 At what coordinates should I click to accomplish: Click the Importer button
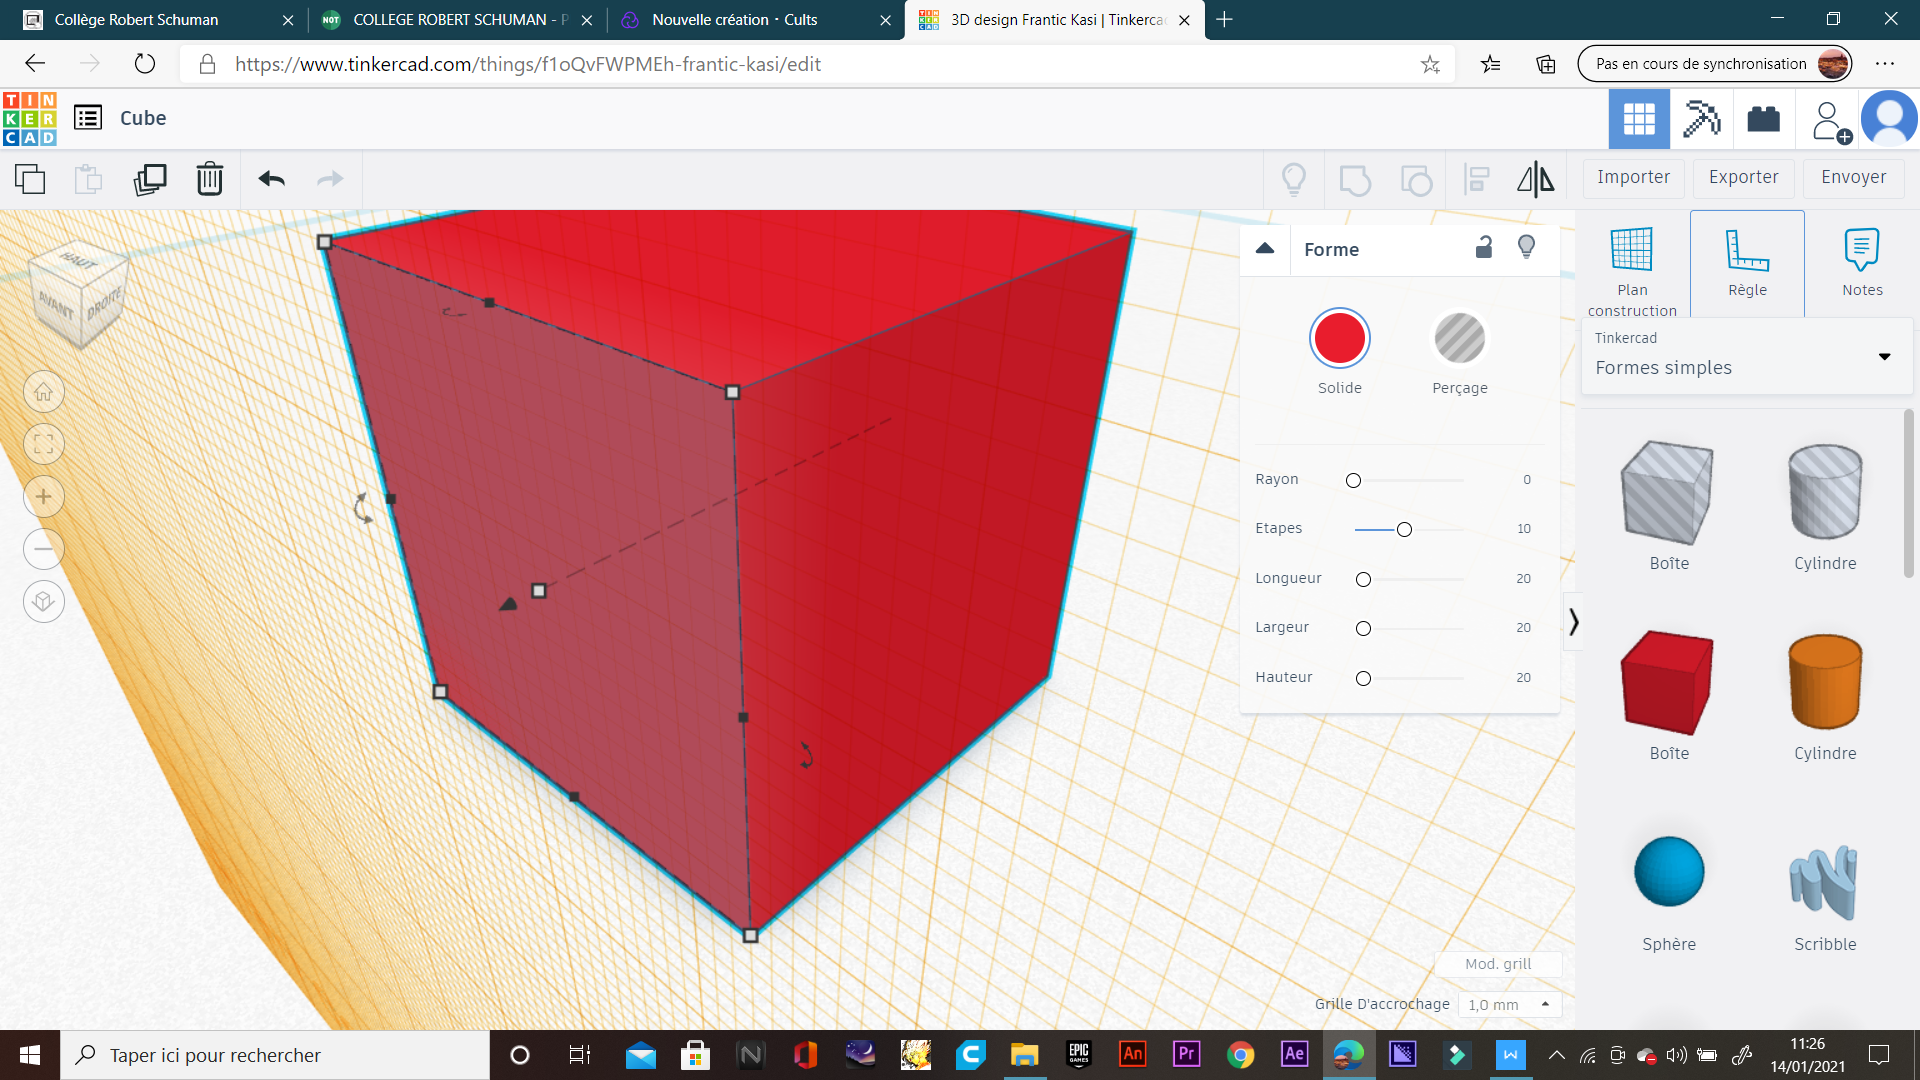[x=1633, y=177]
